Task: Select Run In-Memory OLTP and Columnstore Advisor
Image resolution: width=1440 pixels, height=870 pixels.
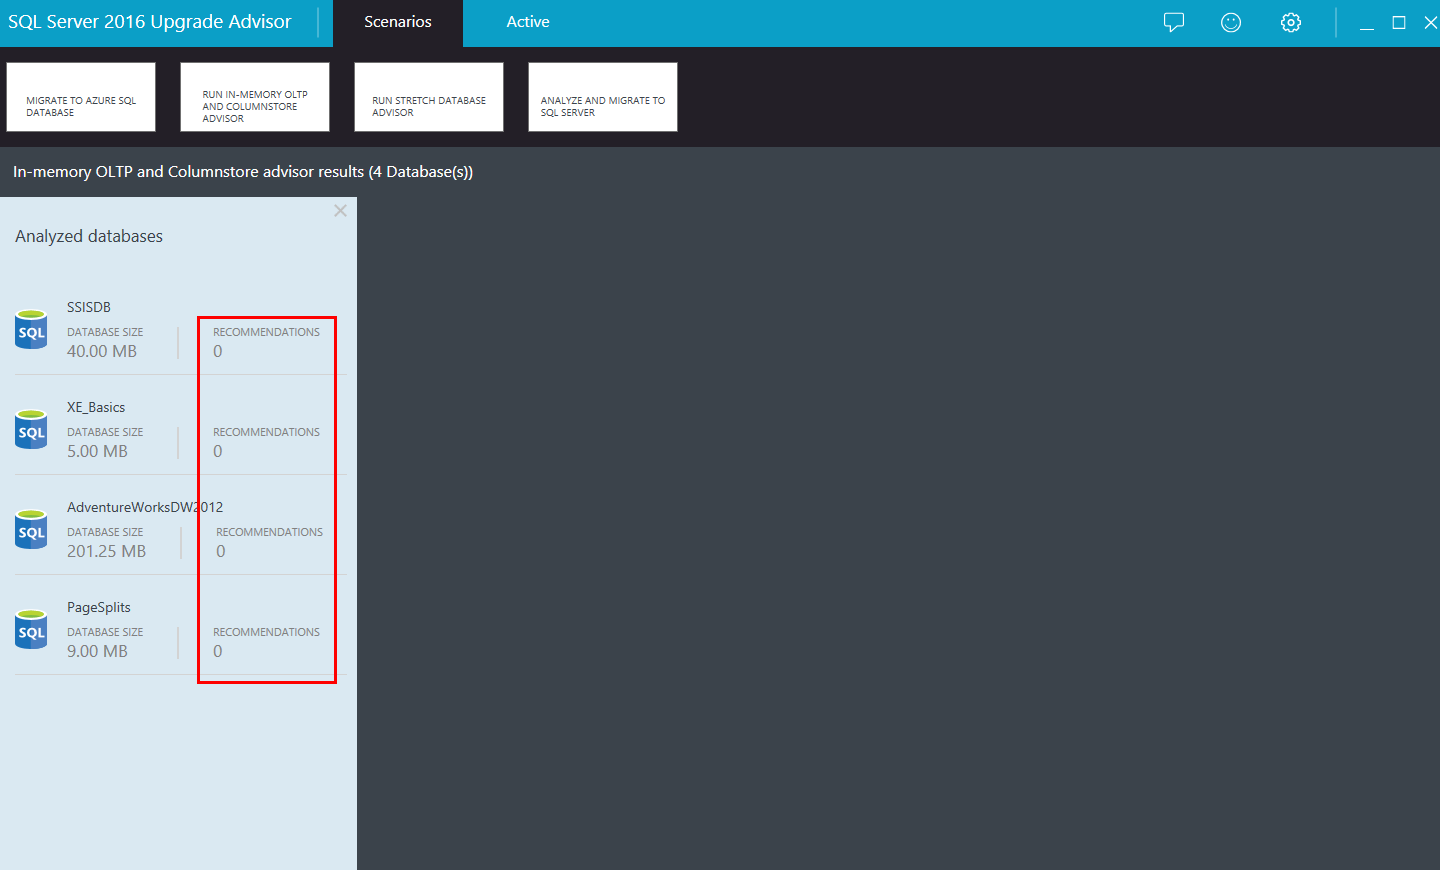Action: pos(255,97)
